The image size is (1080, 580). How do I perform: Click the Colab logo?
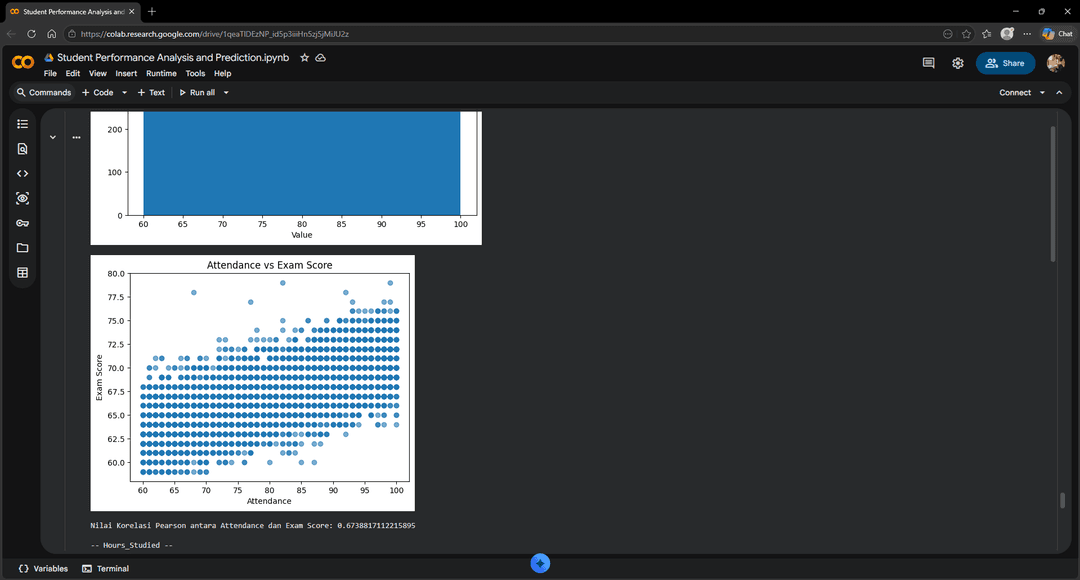[x=23, y=63]
